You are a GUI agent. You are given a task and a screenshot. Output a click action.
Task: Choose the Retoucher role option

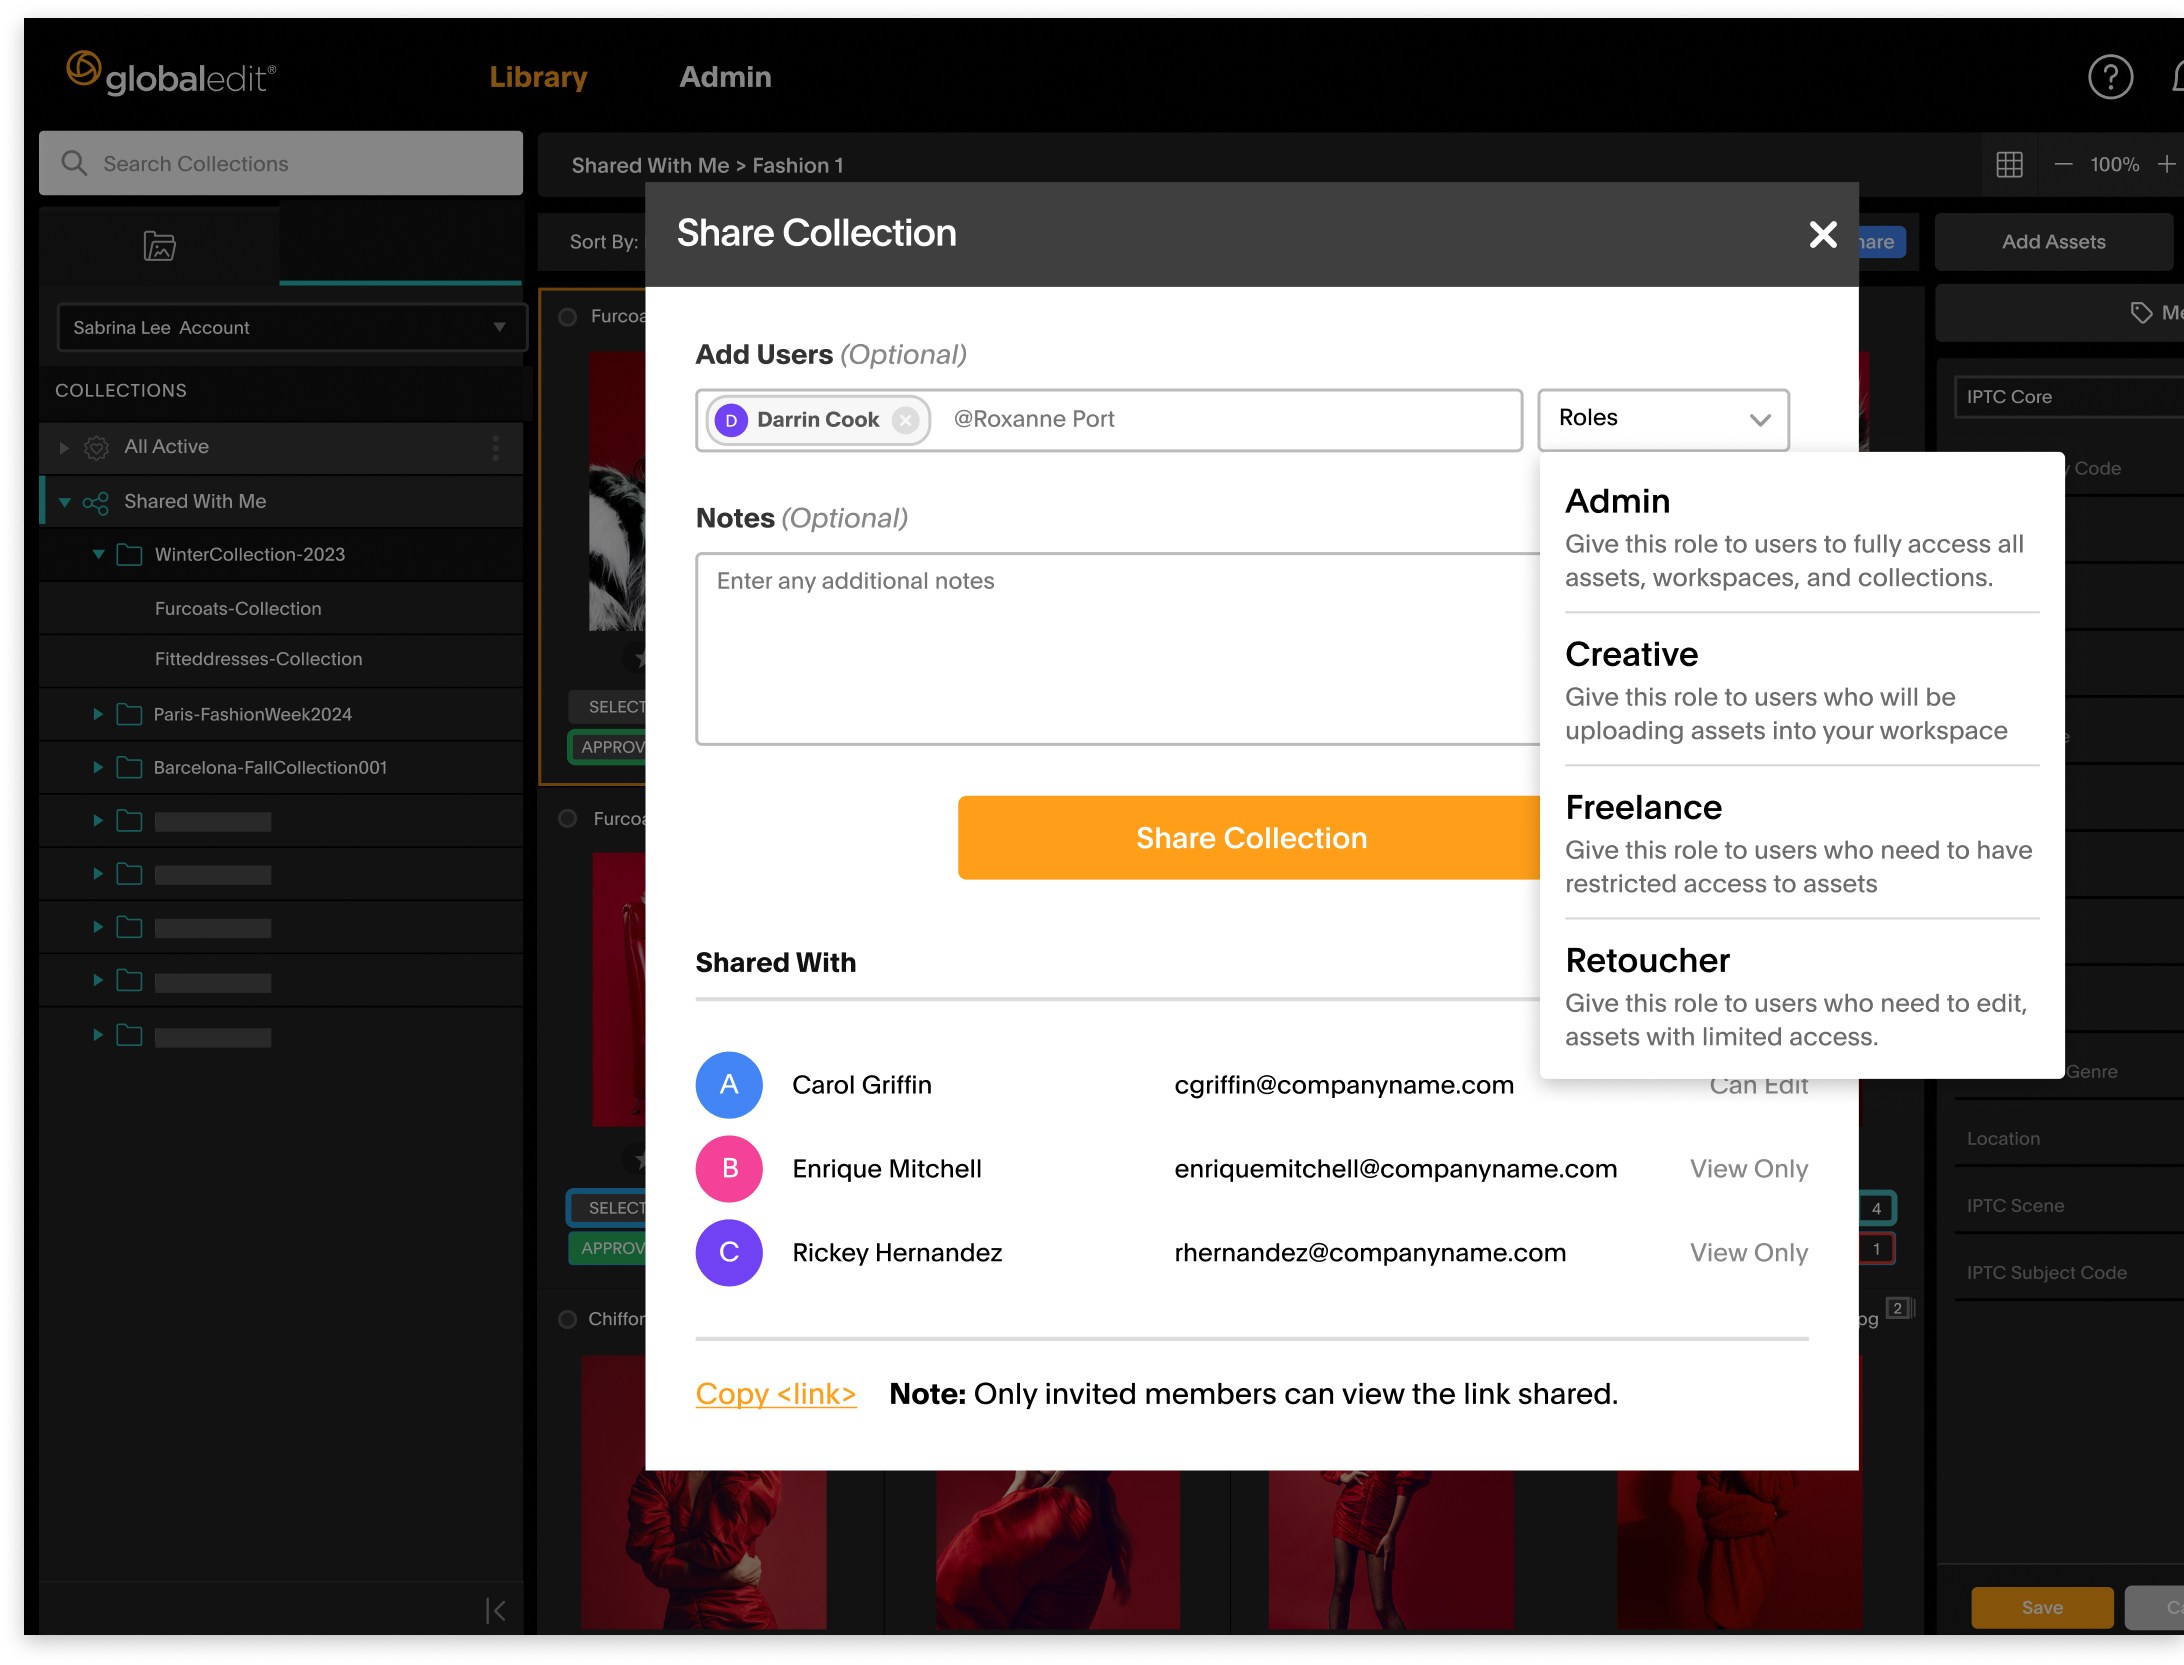coord(1801,996)
